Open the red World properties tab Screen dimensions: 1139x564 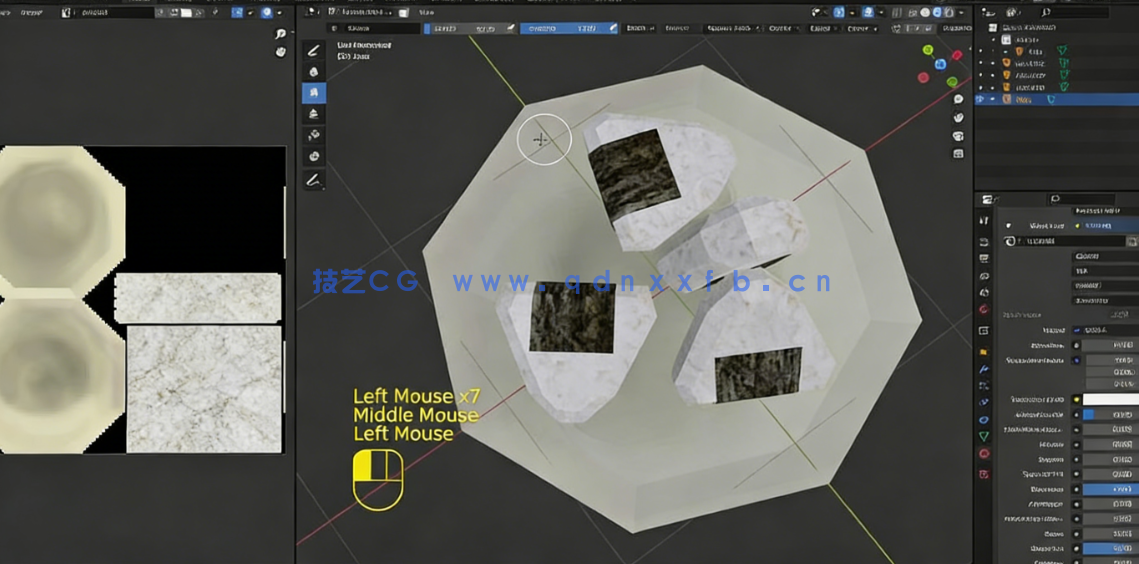pos(984,309)
